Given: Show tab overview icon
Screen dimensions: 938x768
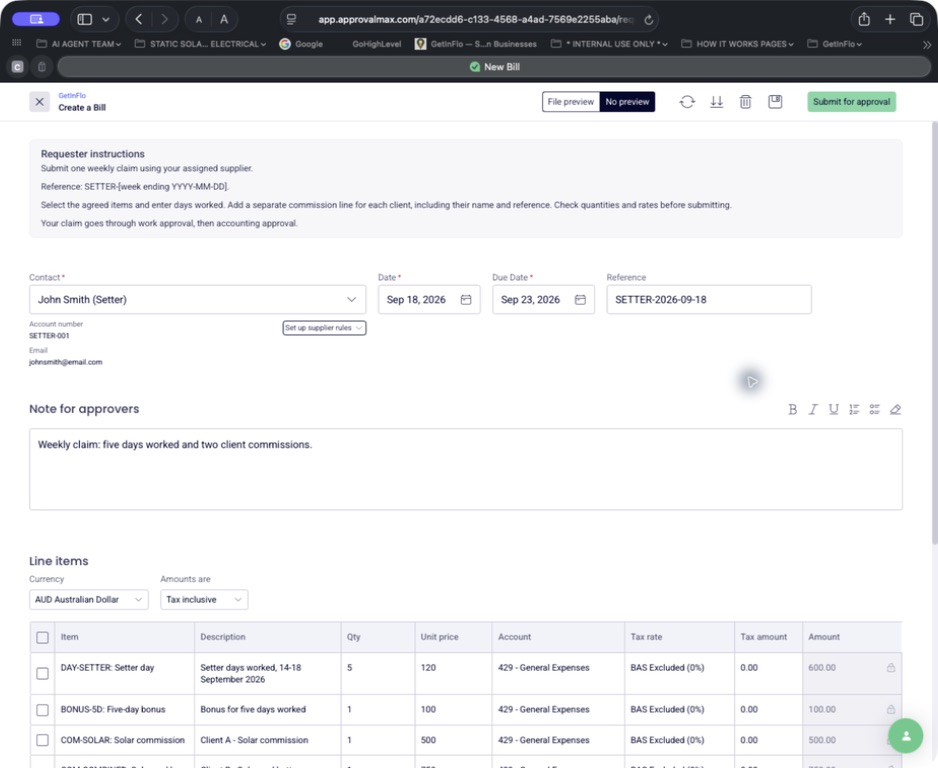Looking at the screenshot, I should [x=916, y=19].
